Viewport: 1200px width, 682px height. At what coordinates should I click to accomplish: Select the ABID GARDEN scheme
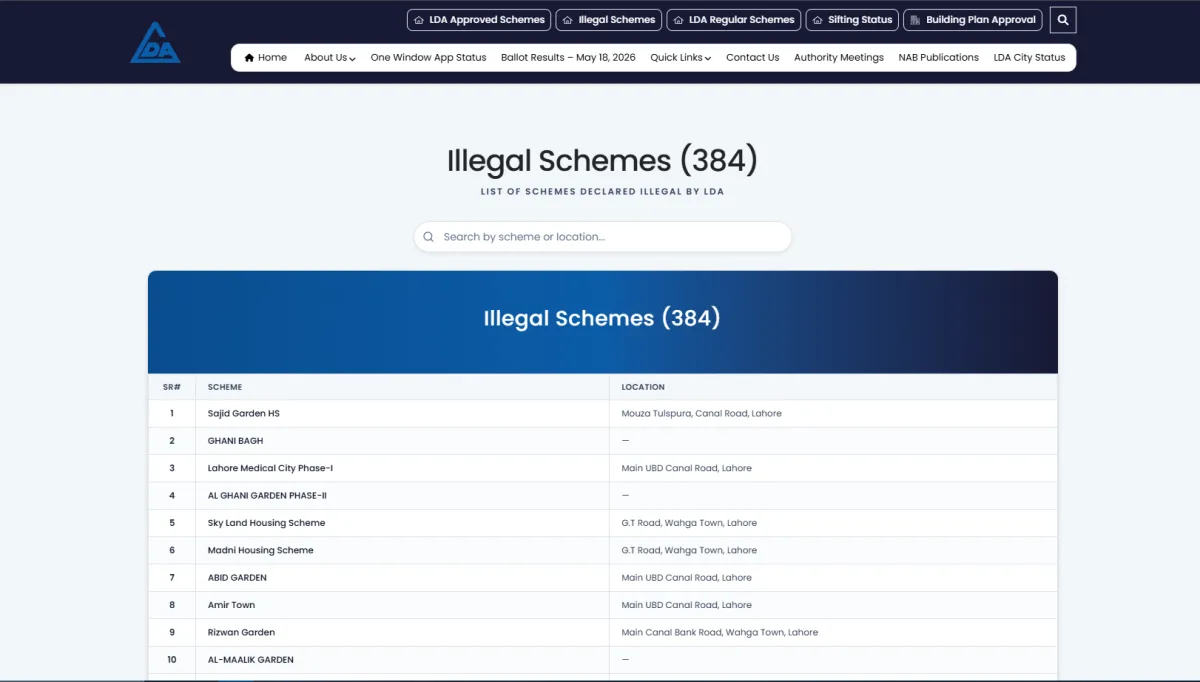[x=237, y=578]
